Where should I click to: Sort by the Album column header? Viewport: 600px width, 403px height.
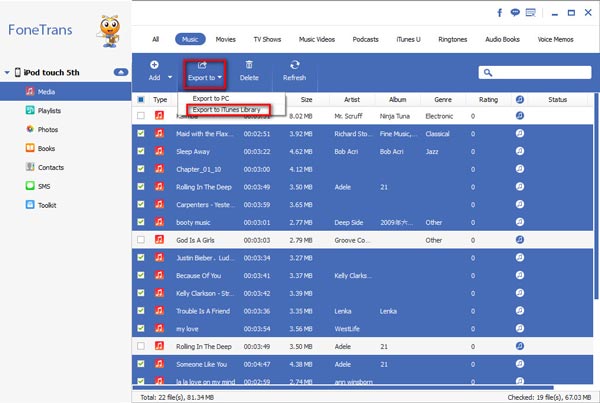click(398, 100)
